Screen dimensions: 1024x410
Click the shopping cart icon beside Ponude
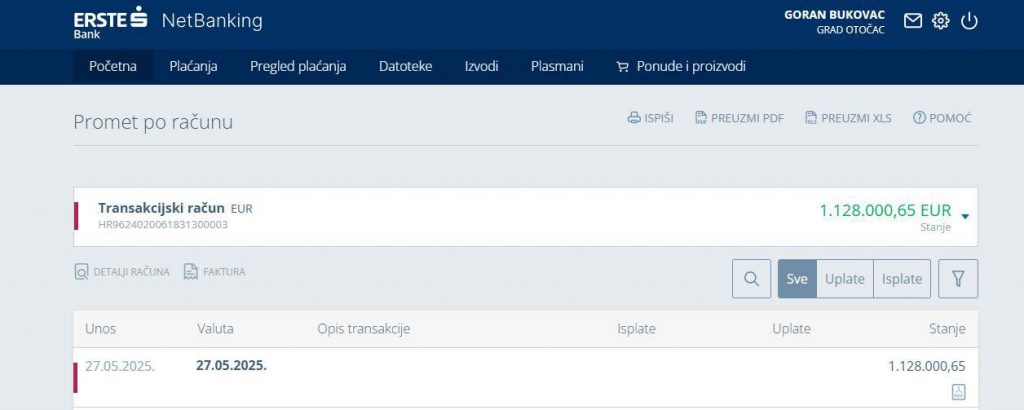coord(623,67)
